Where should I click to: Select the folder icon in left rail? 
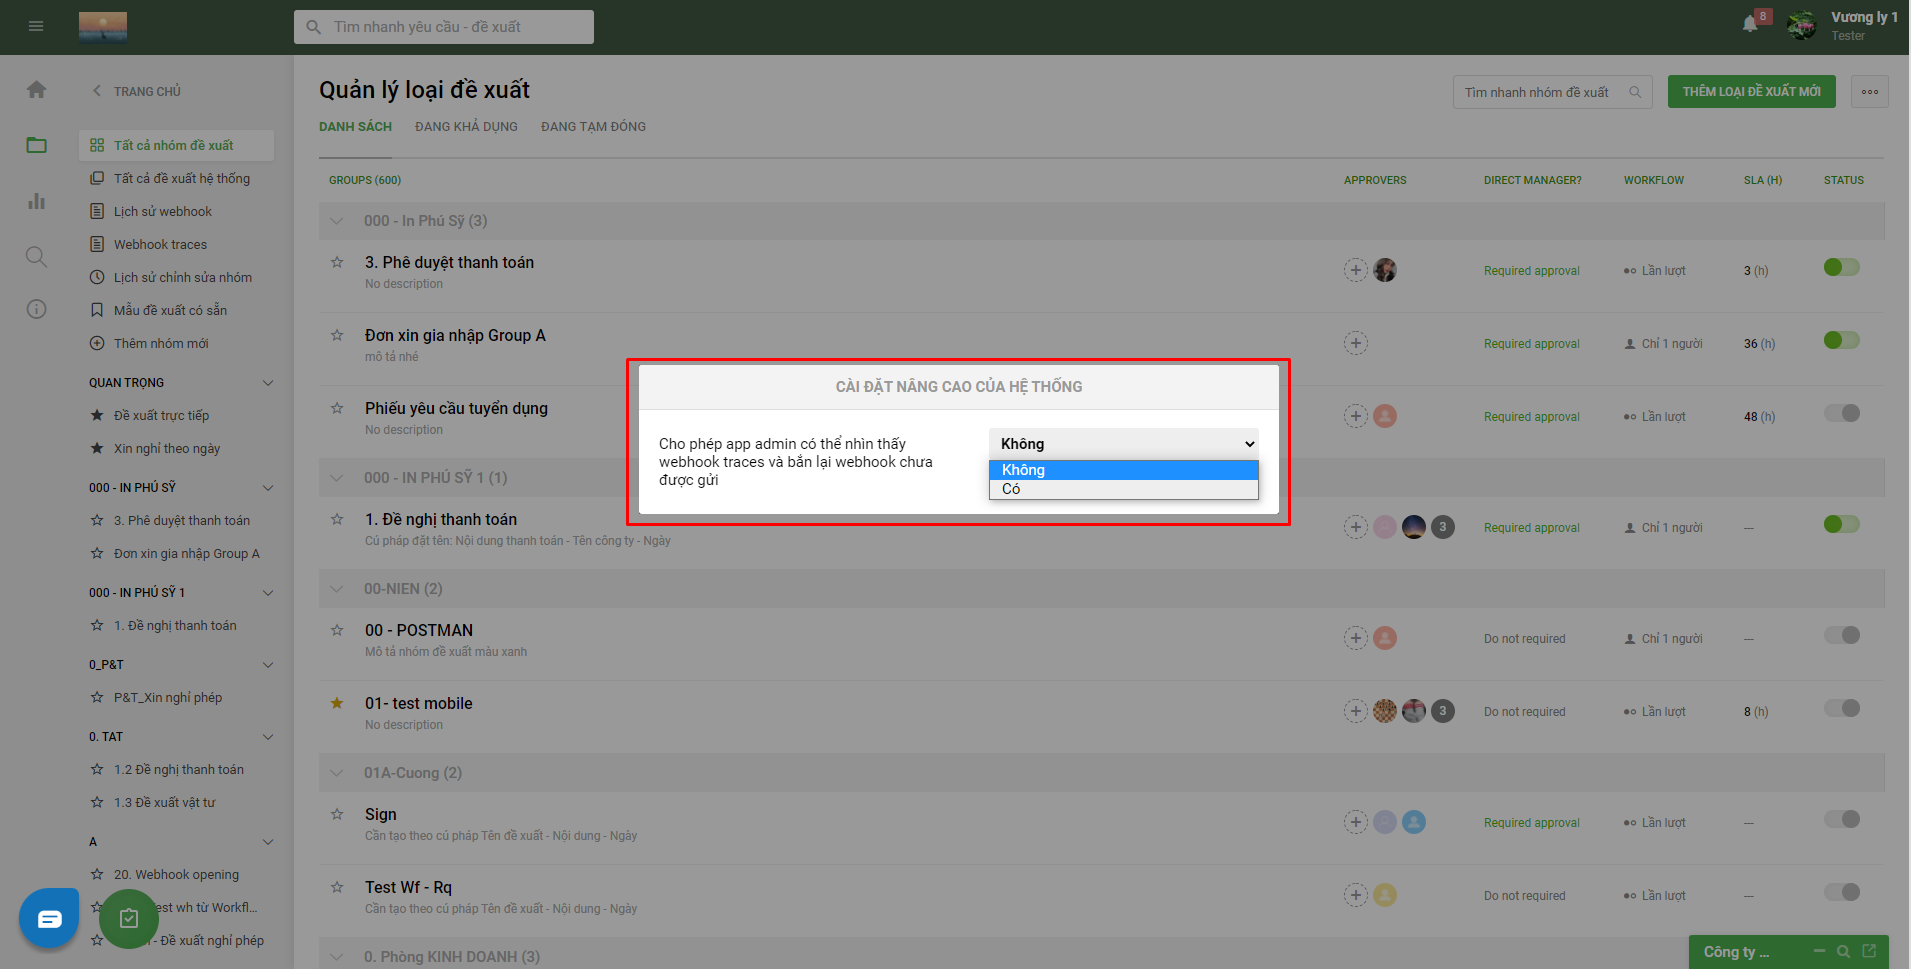tap(36, 145)
